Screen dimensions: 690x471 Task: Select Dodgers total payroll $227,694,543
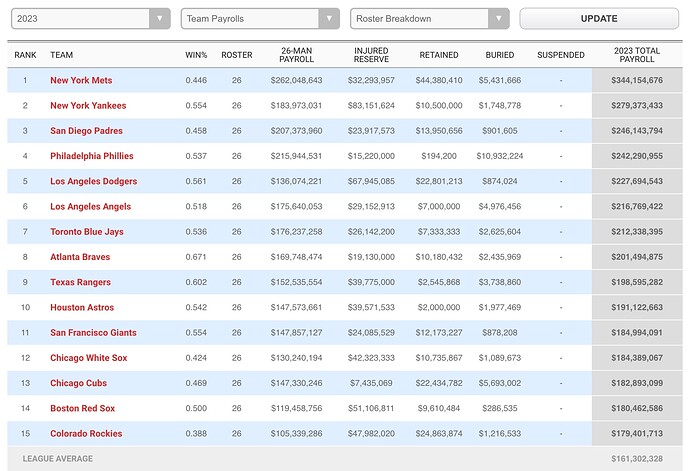tap(637, 181)
